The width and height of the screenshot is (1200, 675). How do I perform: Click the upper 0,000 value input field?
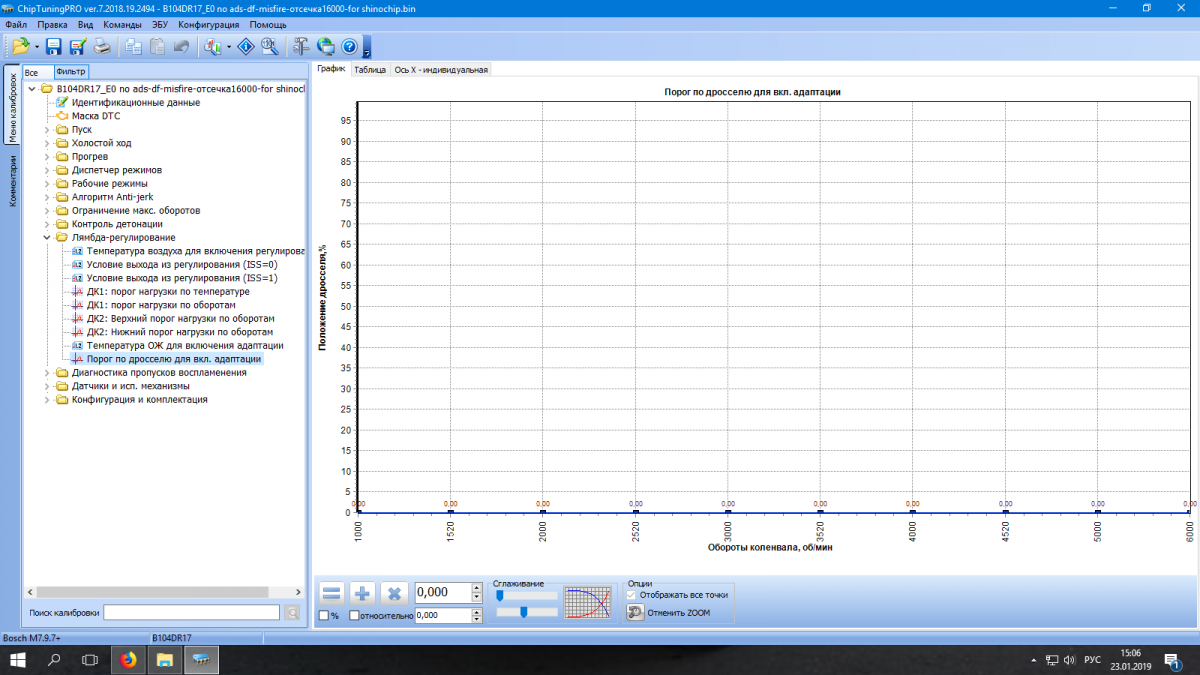coord(442,593)
